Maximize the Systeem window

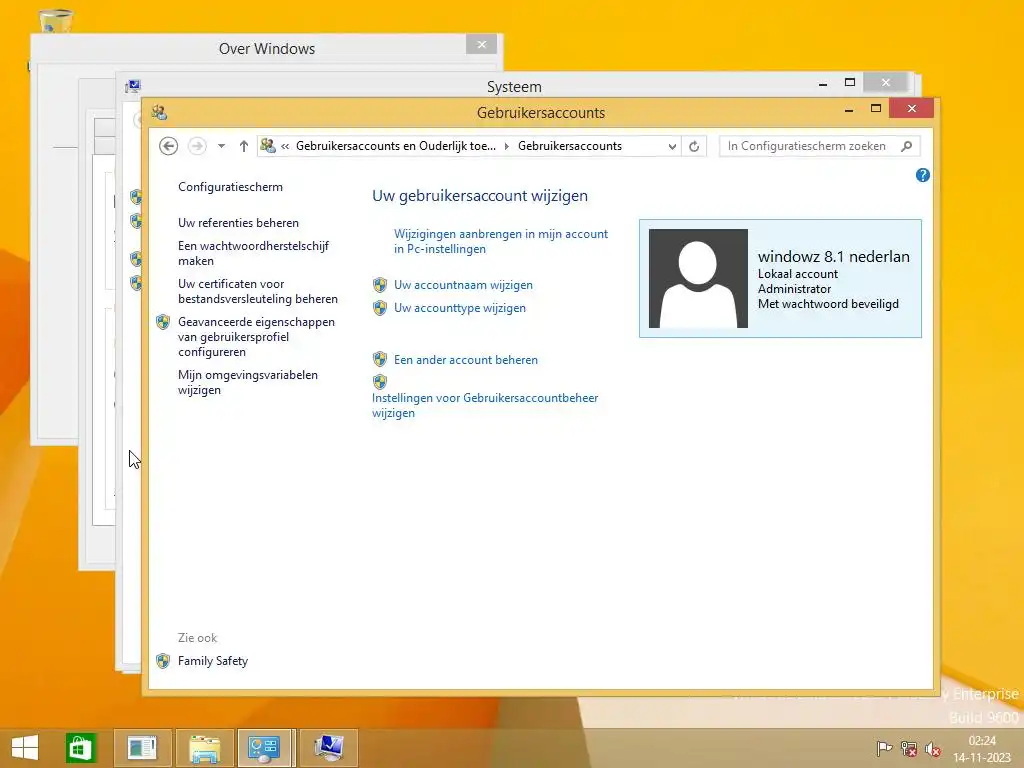point(850,82)
